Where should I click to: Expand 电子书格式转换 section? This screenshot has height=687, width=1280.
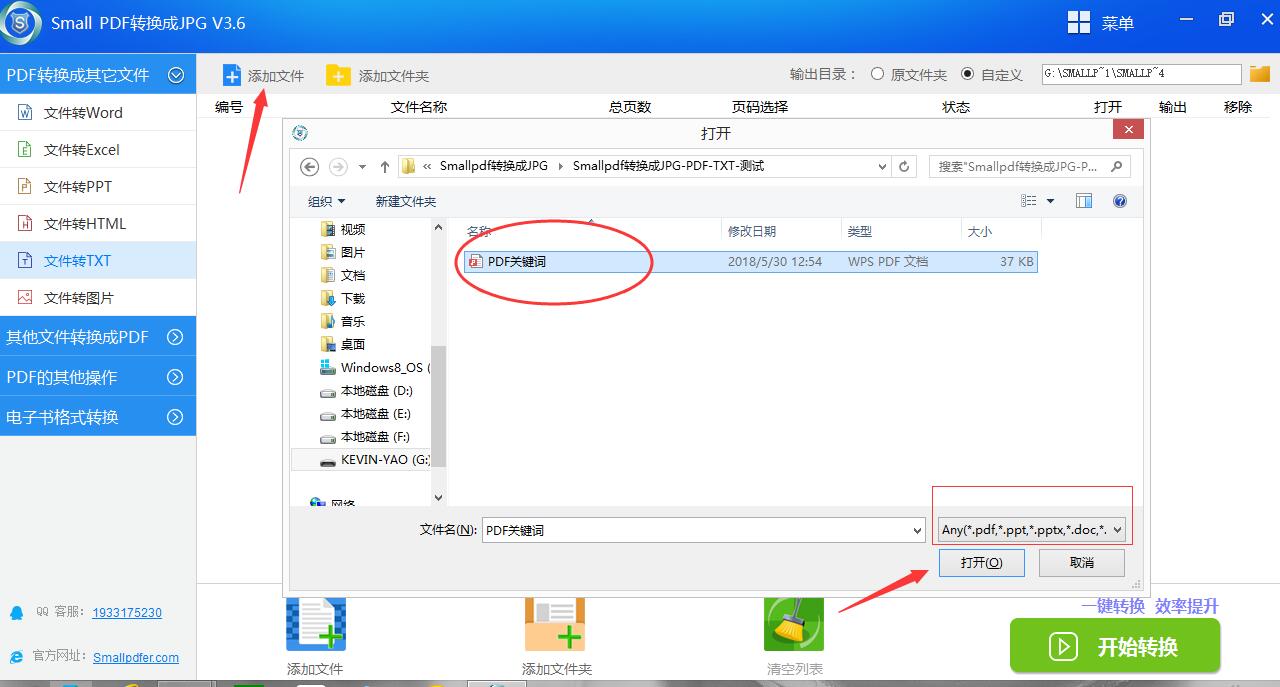point(175,417)
